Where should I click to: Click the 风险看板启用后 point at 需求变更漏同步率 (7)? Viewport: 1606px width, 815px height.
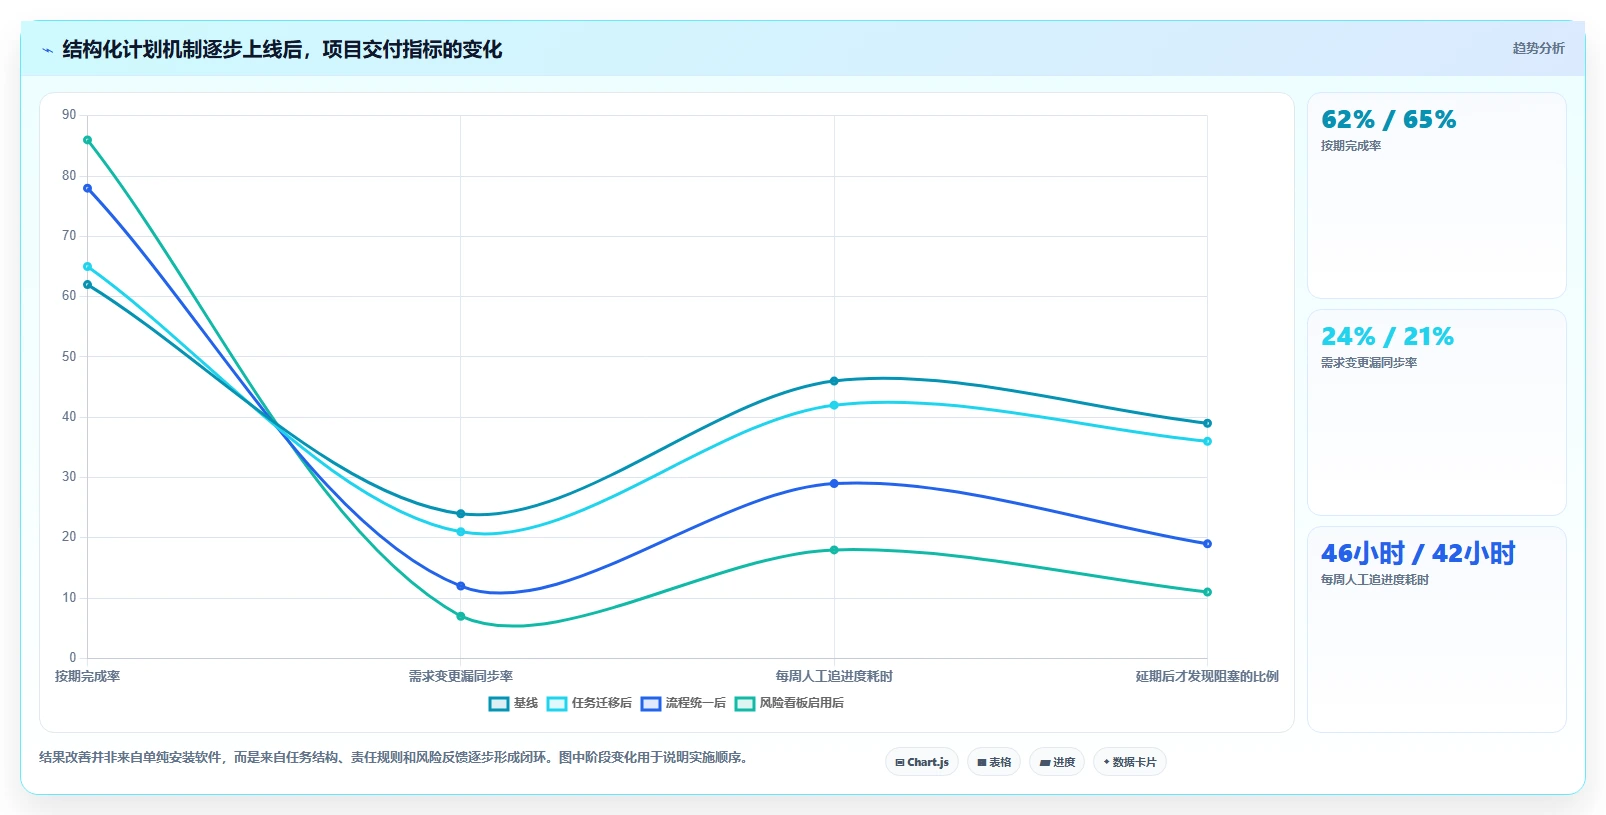[x=461, y=616]
